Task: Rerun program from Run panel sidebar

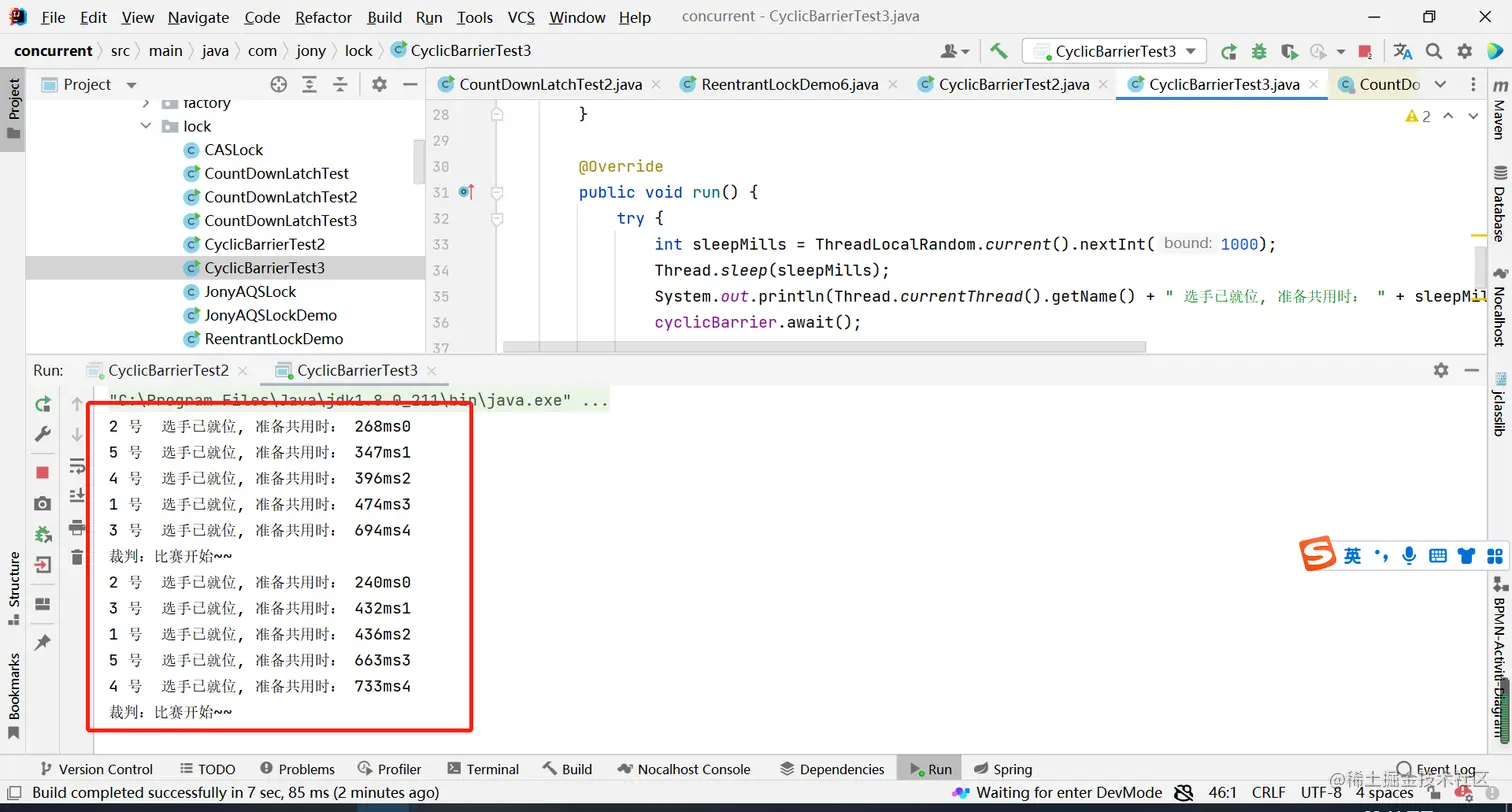Action: [x=42, y=404]
